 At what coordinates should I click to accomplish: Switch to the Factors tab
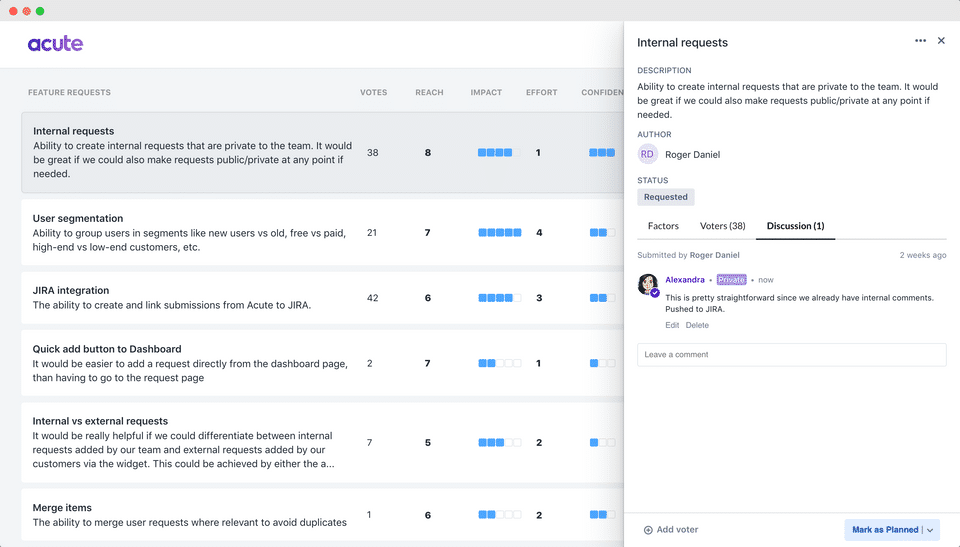663,226
